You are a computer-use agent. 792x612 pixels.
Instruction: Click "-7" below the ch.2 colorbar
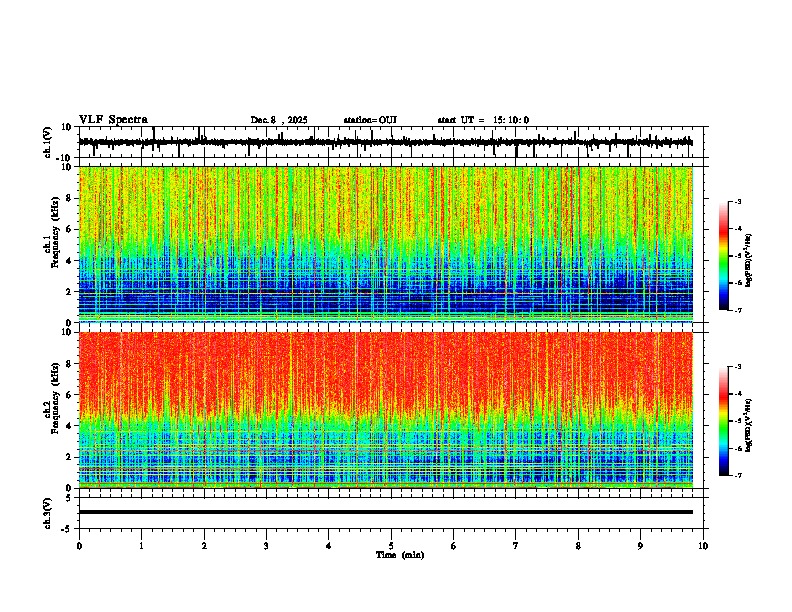[x=737, y=475]
